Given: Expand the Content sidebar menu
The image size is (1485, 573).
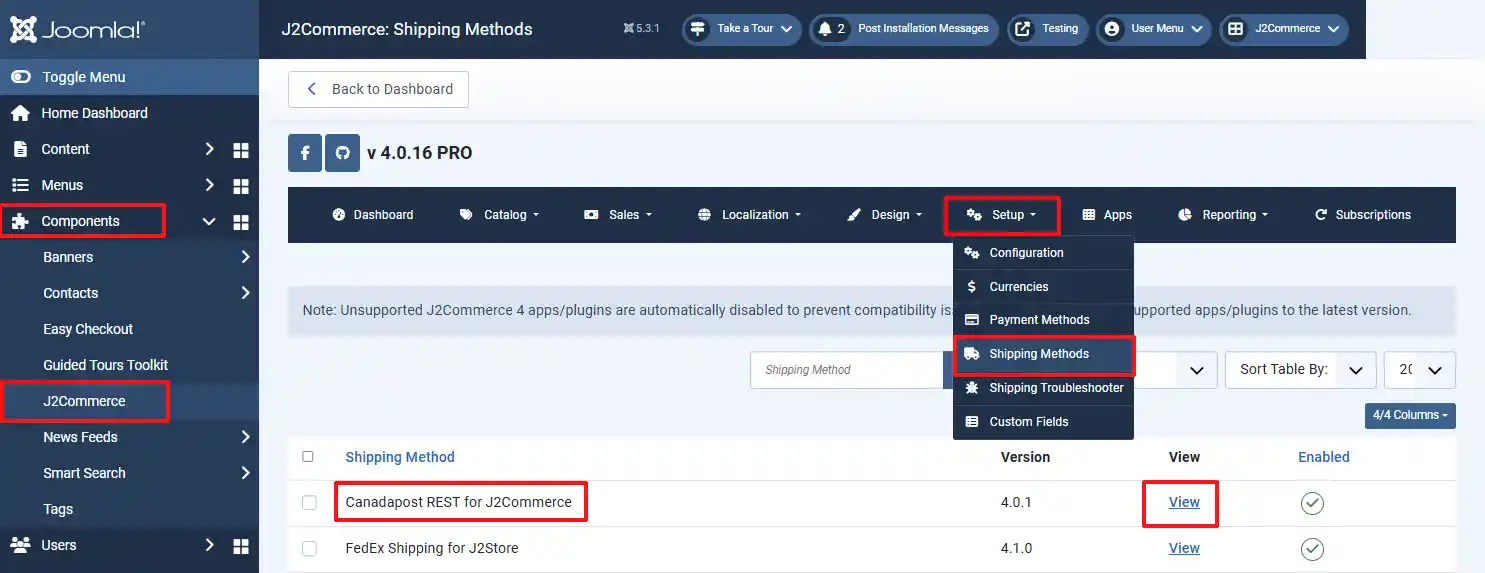Looking at the screenshot, I should pyautogui.click(x=209, y=149).
